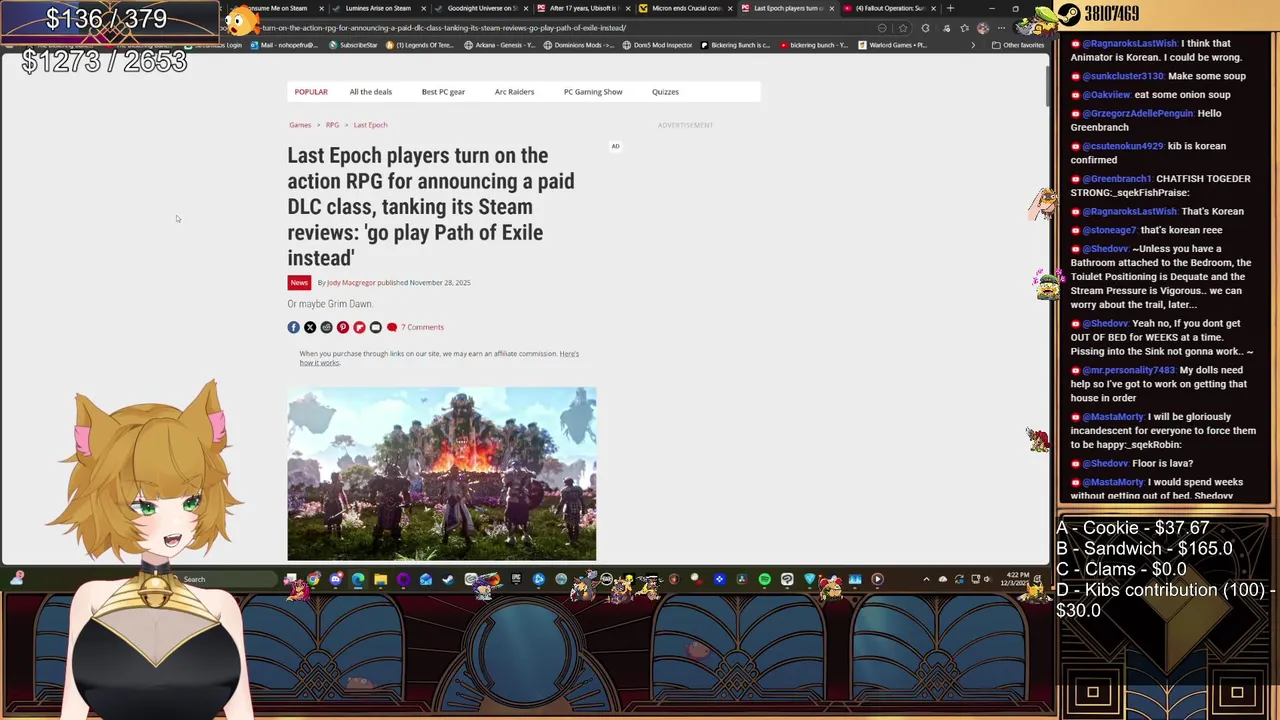Open the RPG breadcrumb
The height and width of the screenshot is (720, 1280).
coord(332,125)
